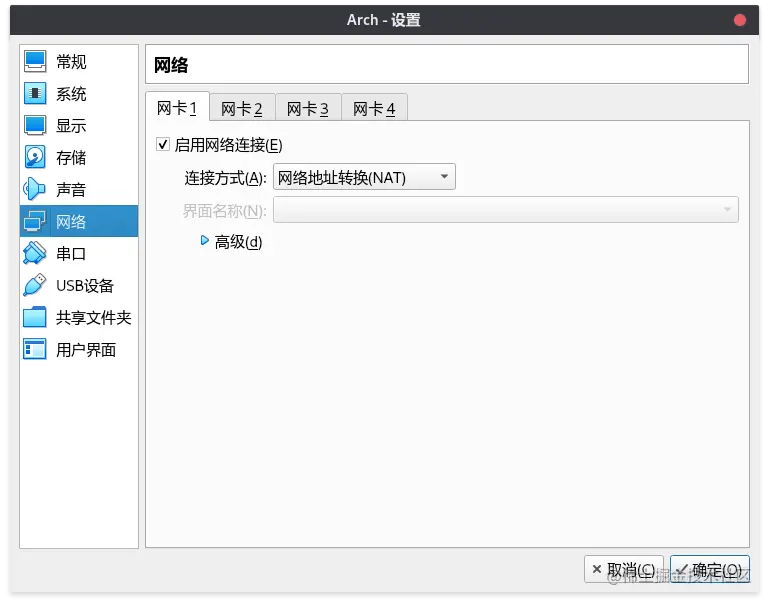Select the 共享文件夹 settings label
Screen dimensions: 769x603
(94, 318)
